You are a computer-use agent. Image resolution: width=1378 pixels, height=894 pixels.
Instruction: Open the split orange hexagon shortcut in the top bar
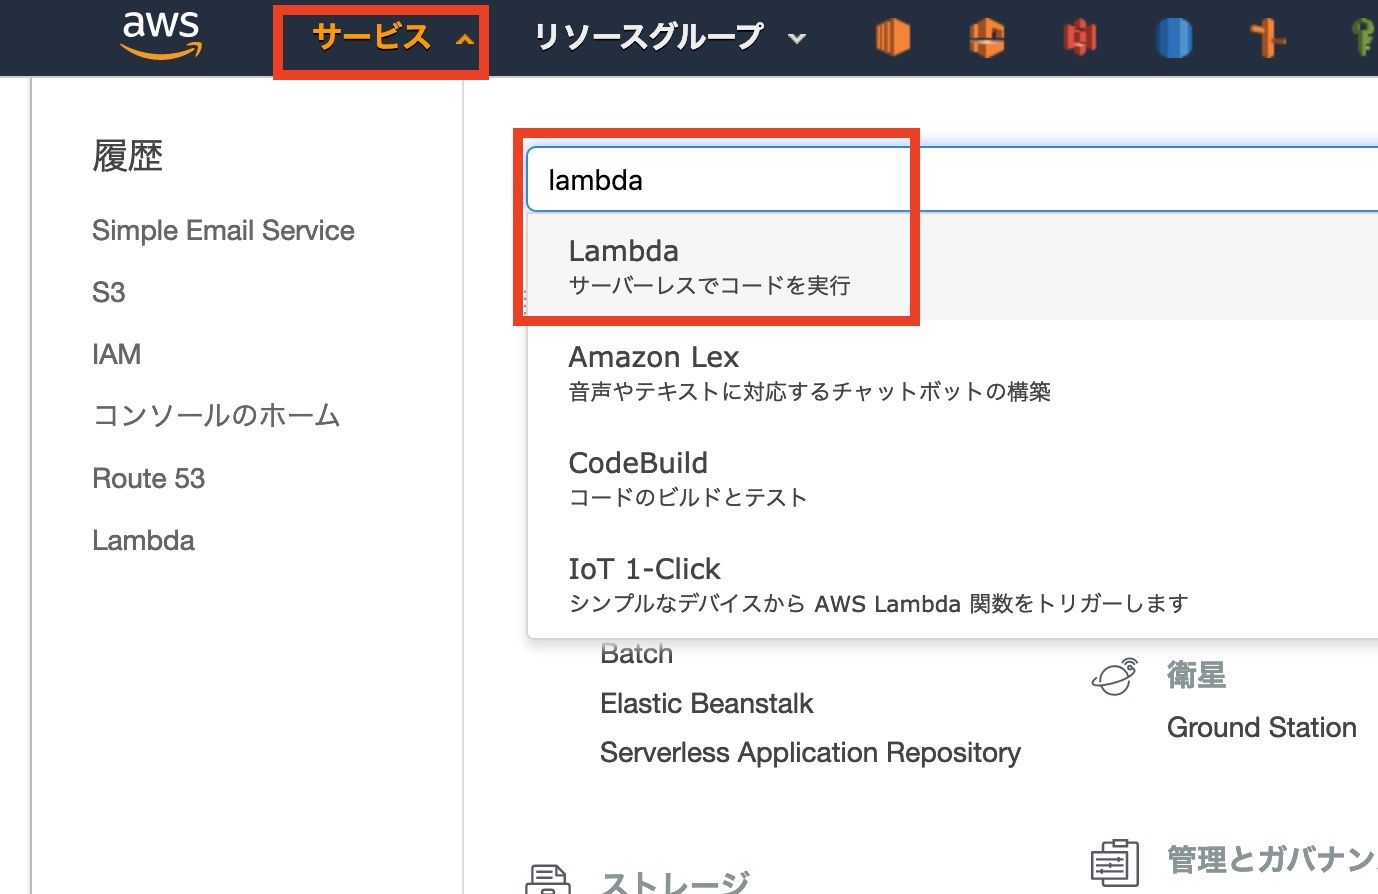click(x=986, y=38)
